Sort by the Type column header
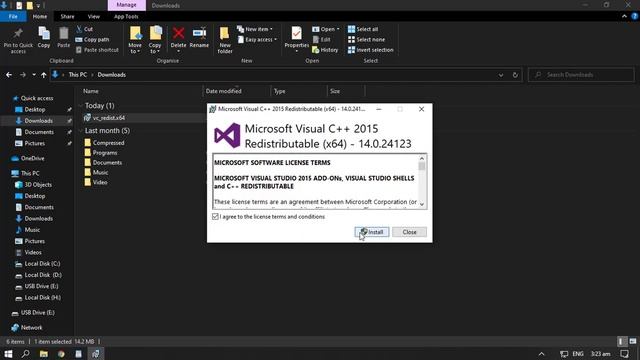Screen dimensions: 640x360 pyautogui.click(x=280, y=91)
